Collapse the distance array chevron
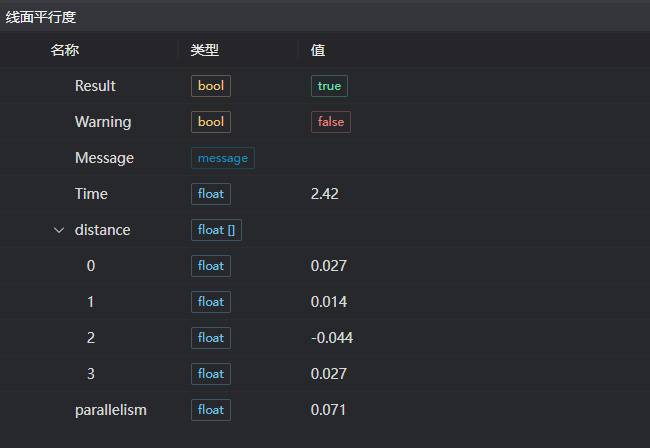Viewport: 650px width, 448px height. coord(59,230)
